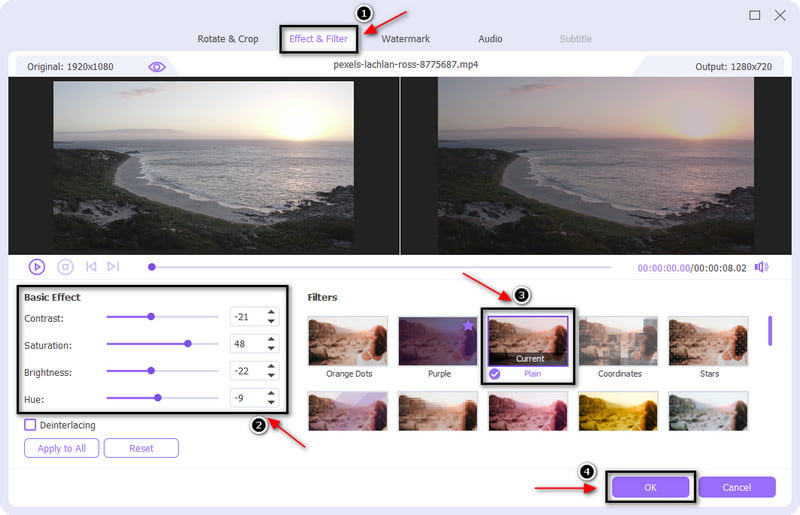Go to next frame

pyautogui.click(x=113, y=266)
